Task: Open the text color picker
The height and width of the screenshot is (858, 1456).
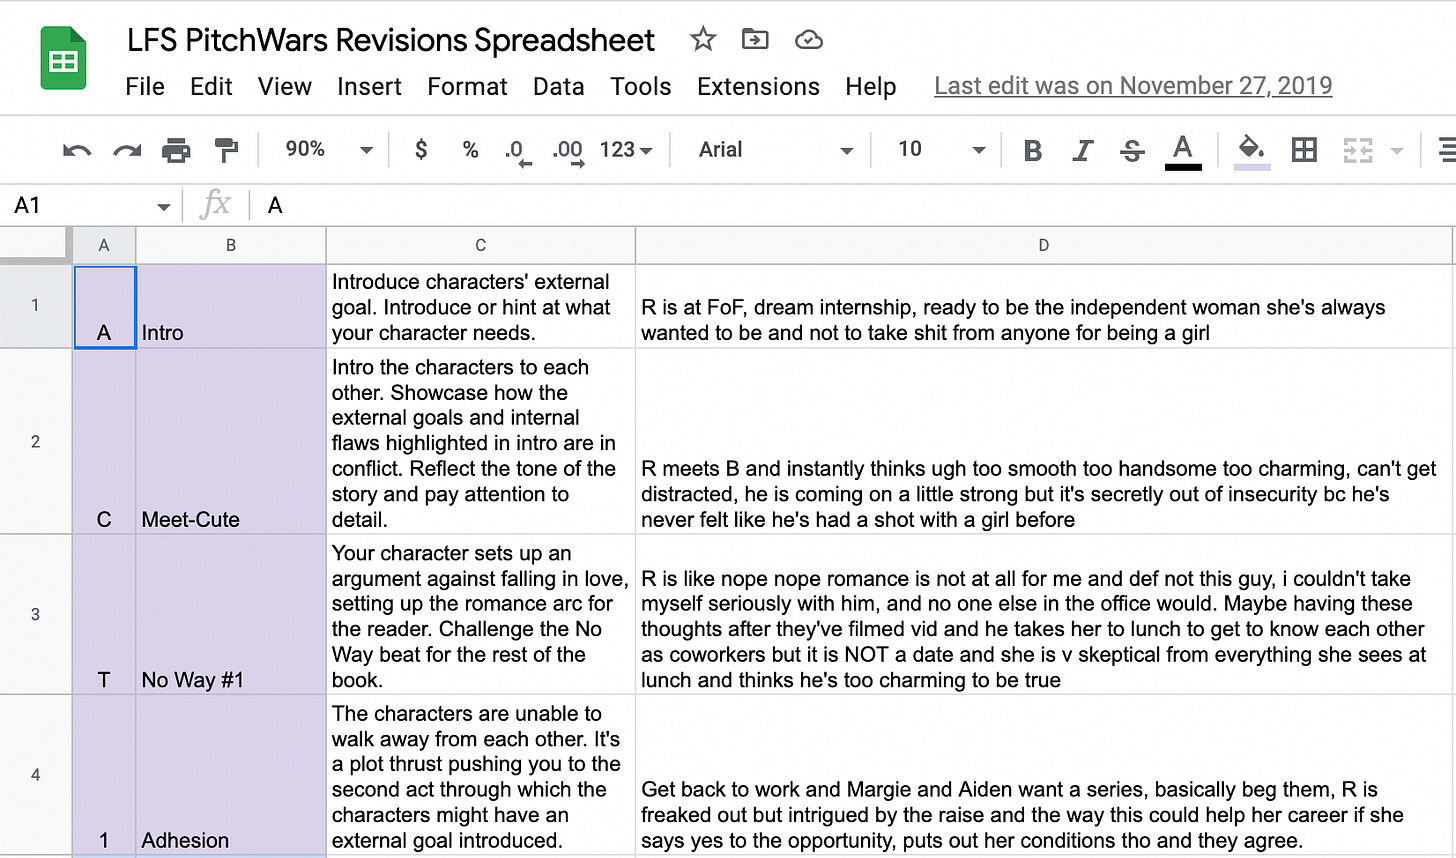Action: 1183,151
